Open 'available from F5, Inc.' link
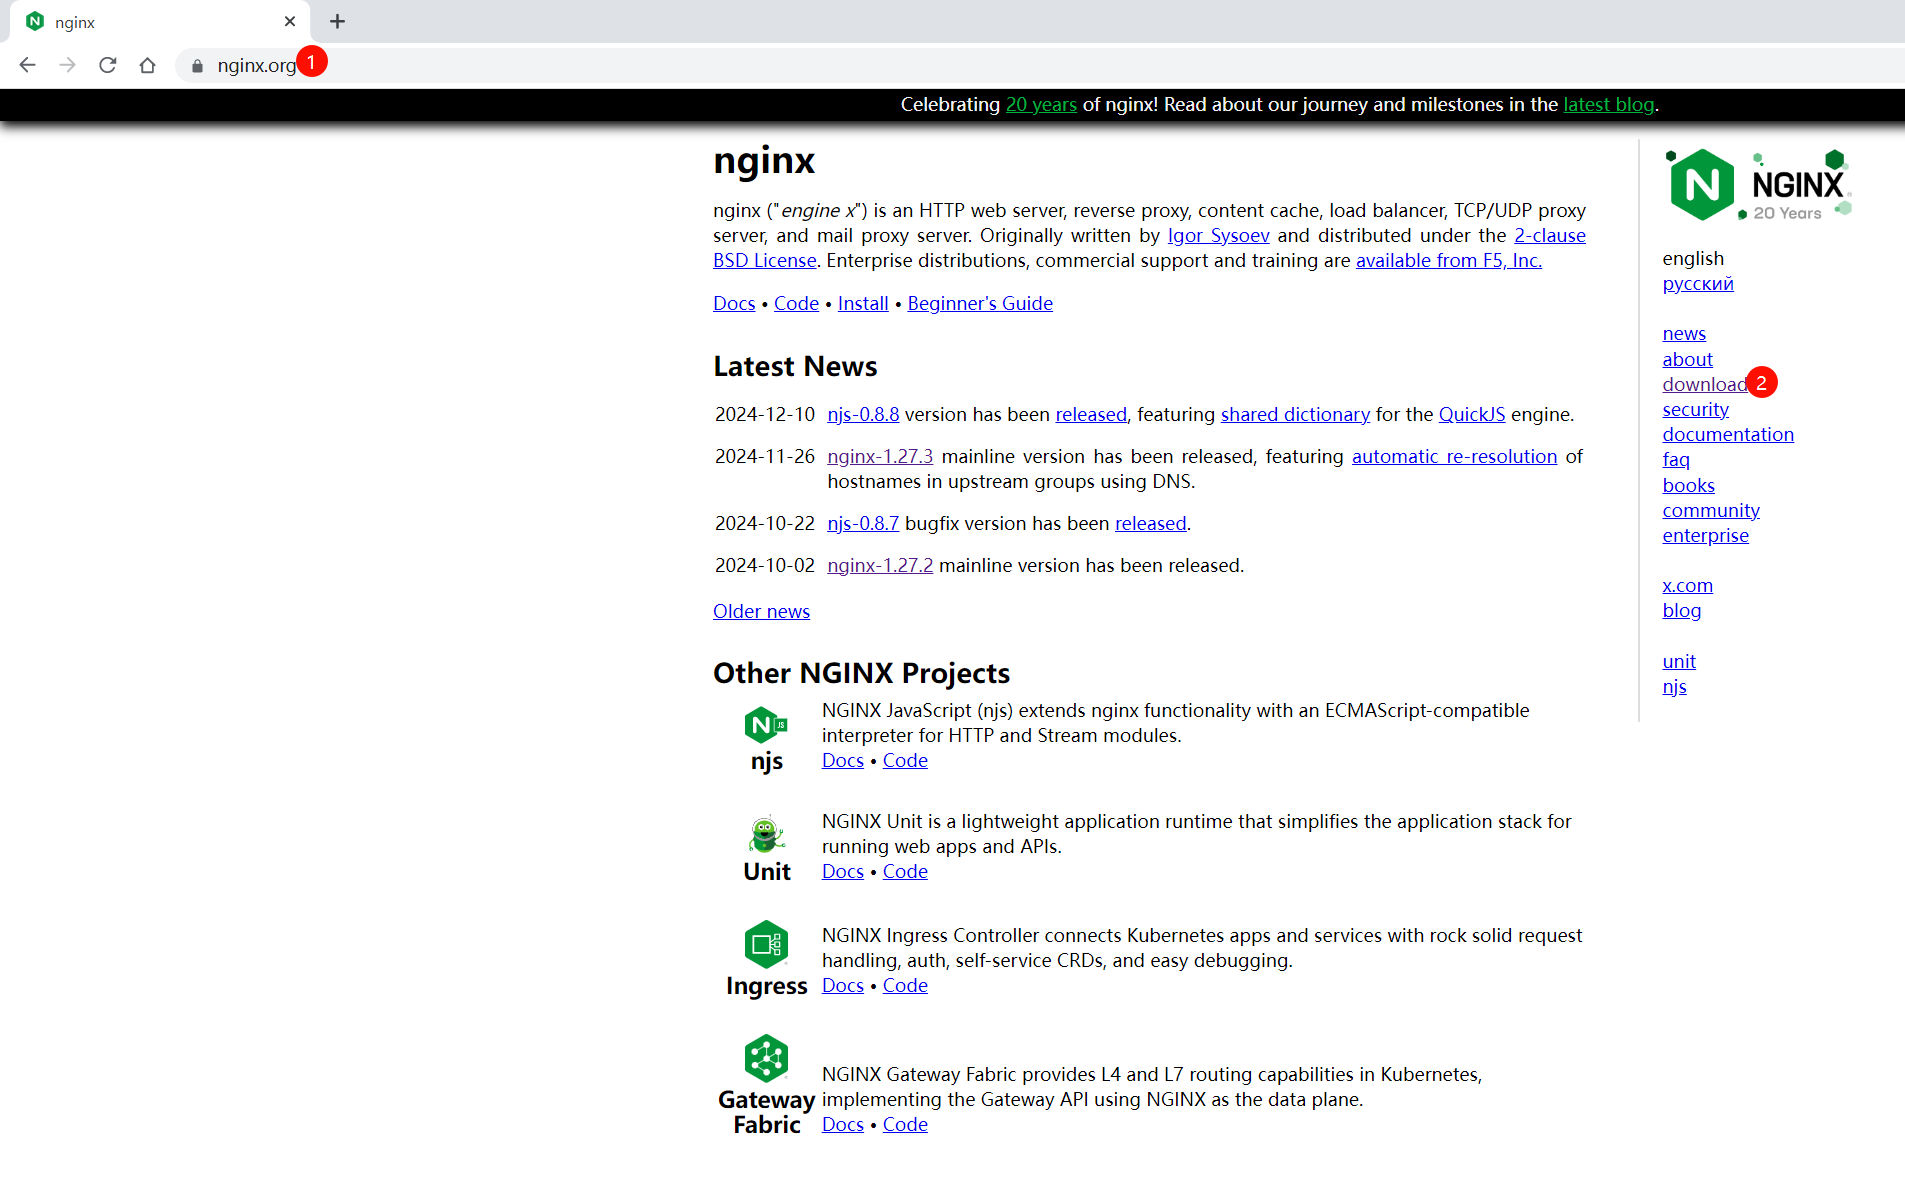Image resolution: width=1905 pixels, height=1188 pixels. click(1448, 260)
